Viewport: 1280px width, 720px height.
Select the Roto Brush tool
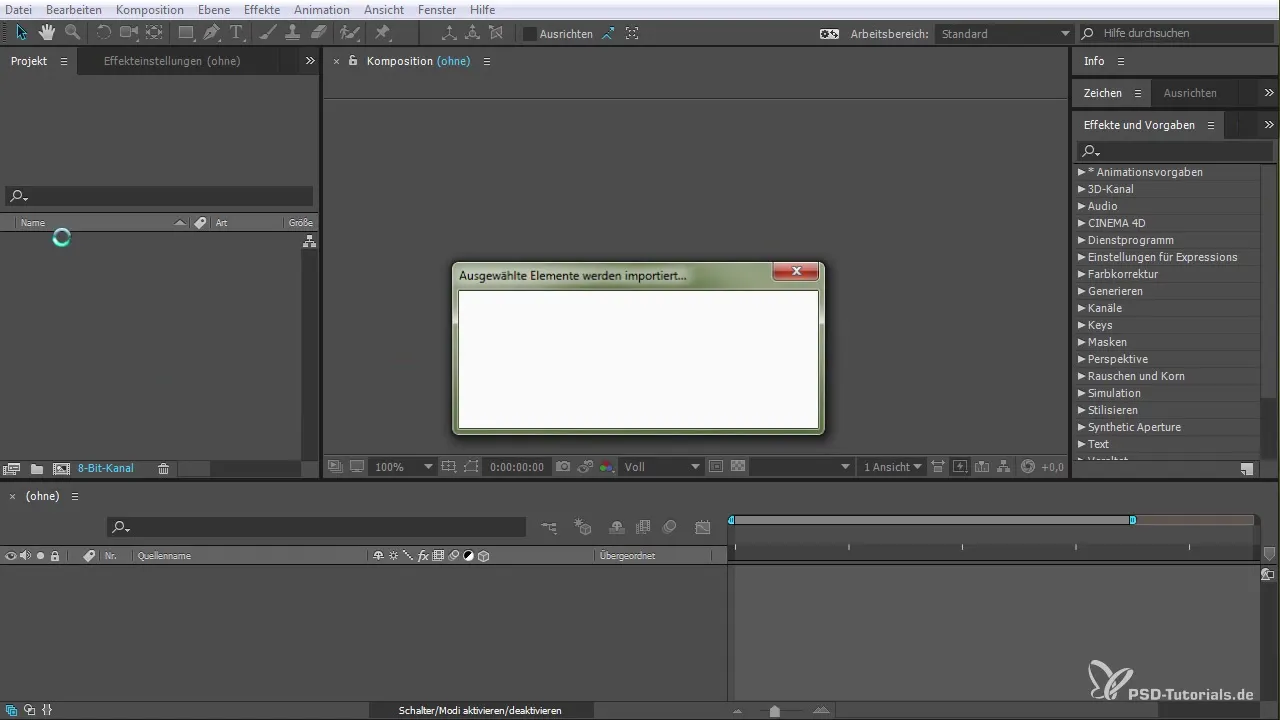point(349,33)
